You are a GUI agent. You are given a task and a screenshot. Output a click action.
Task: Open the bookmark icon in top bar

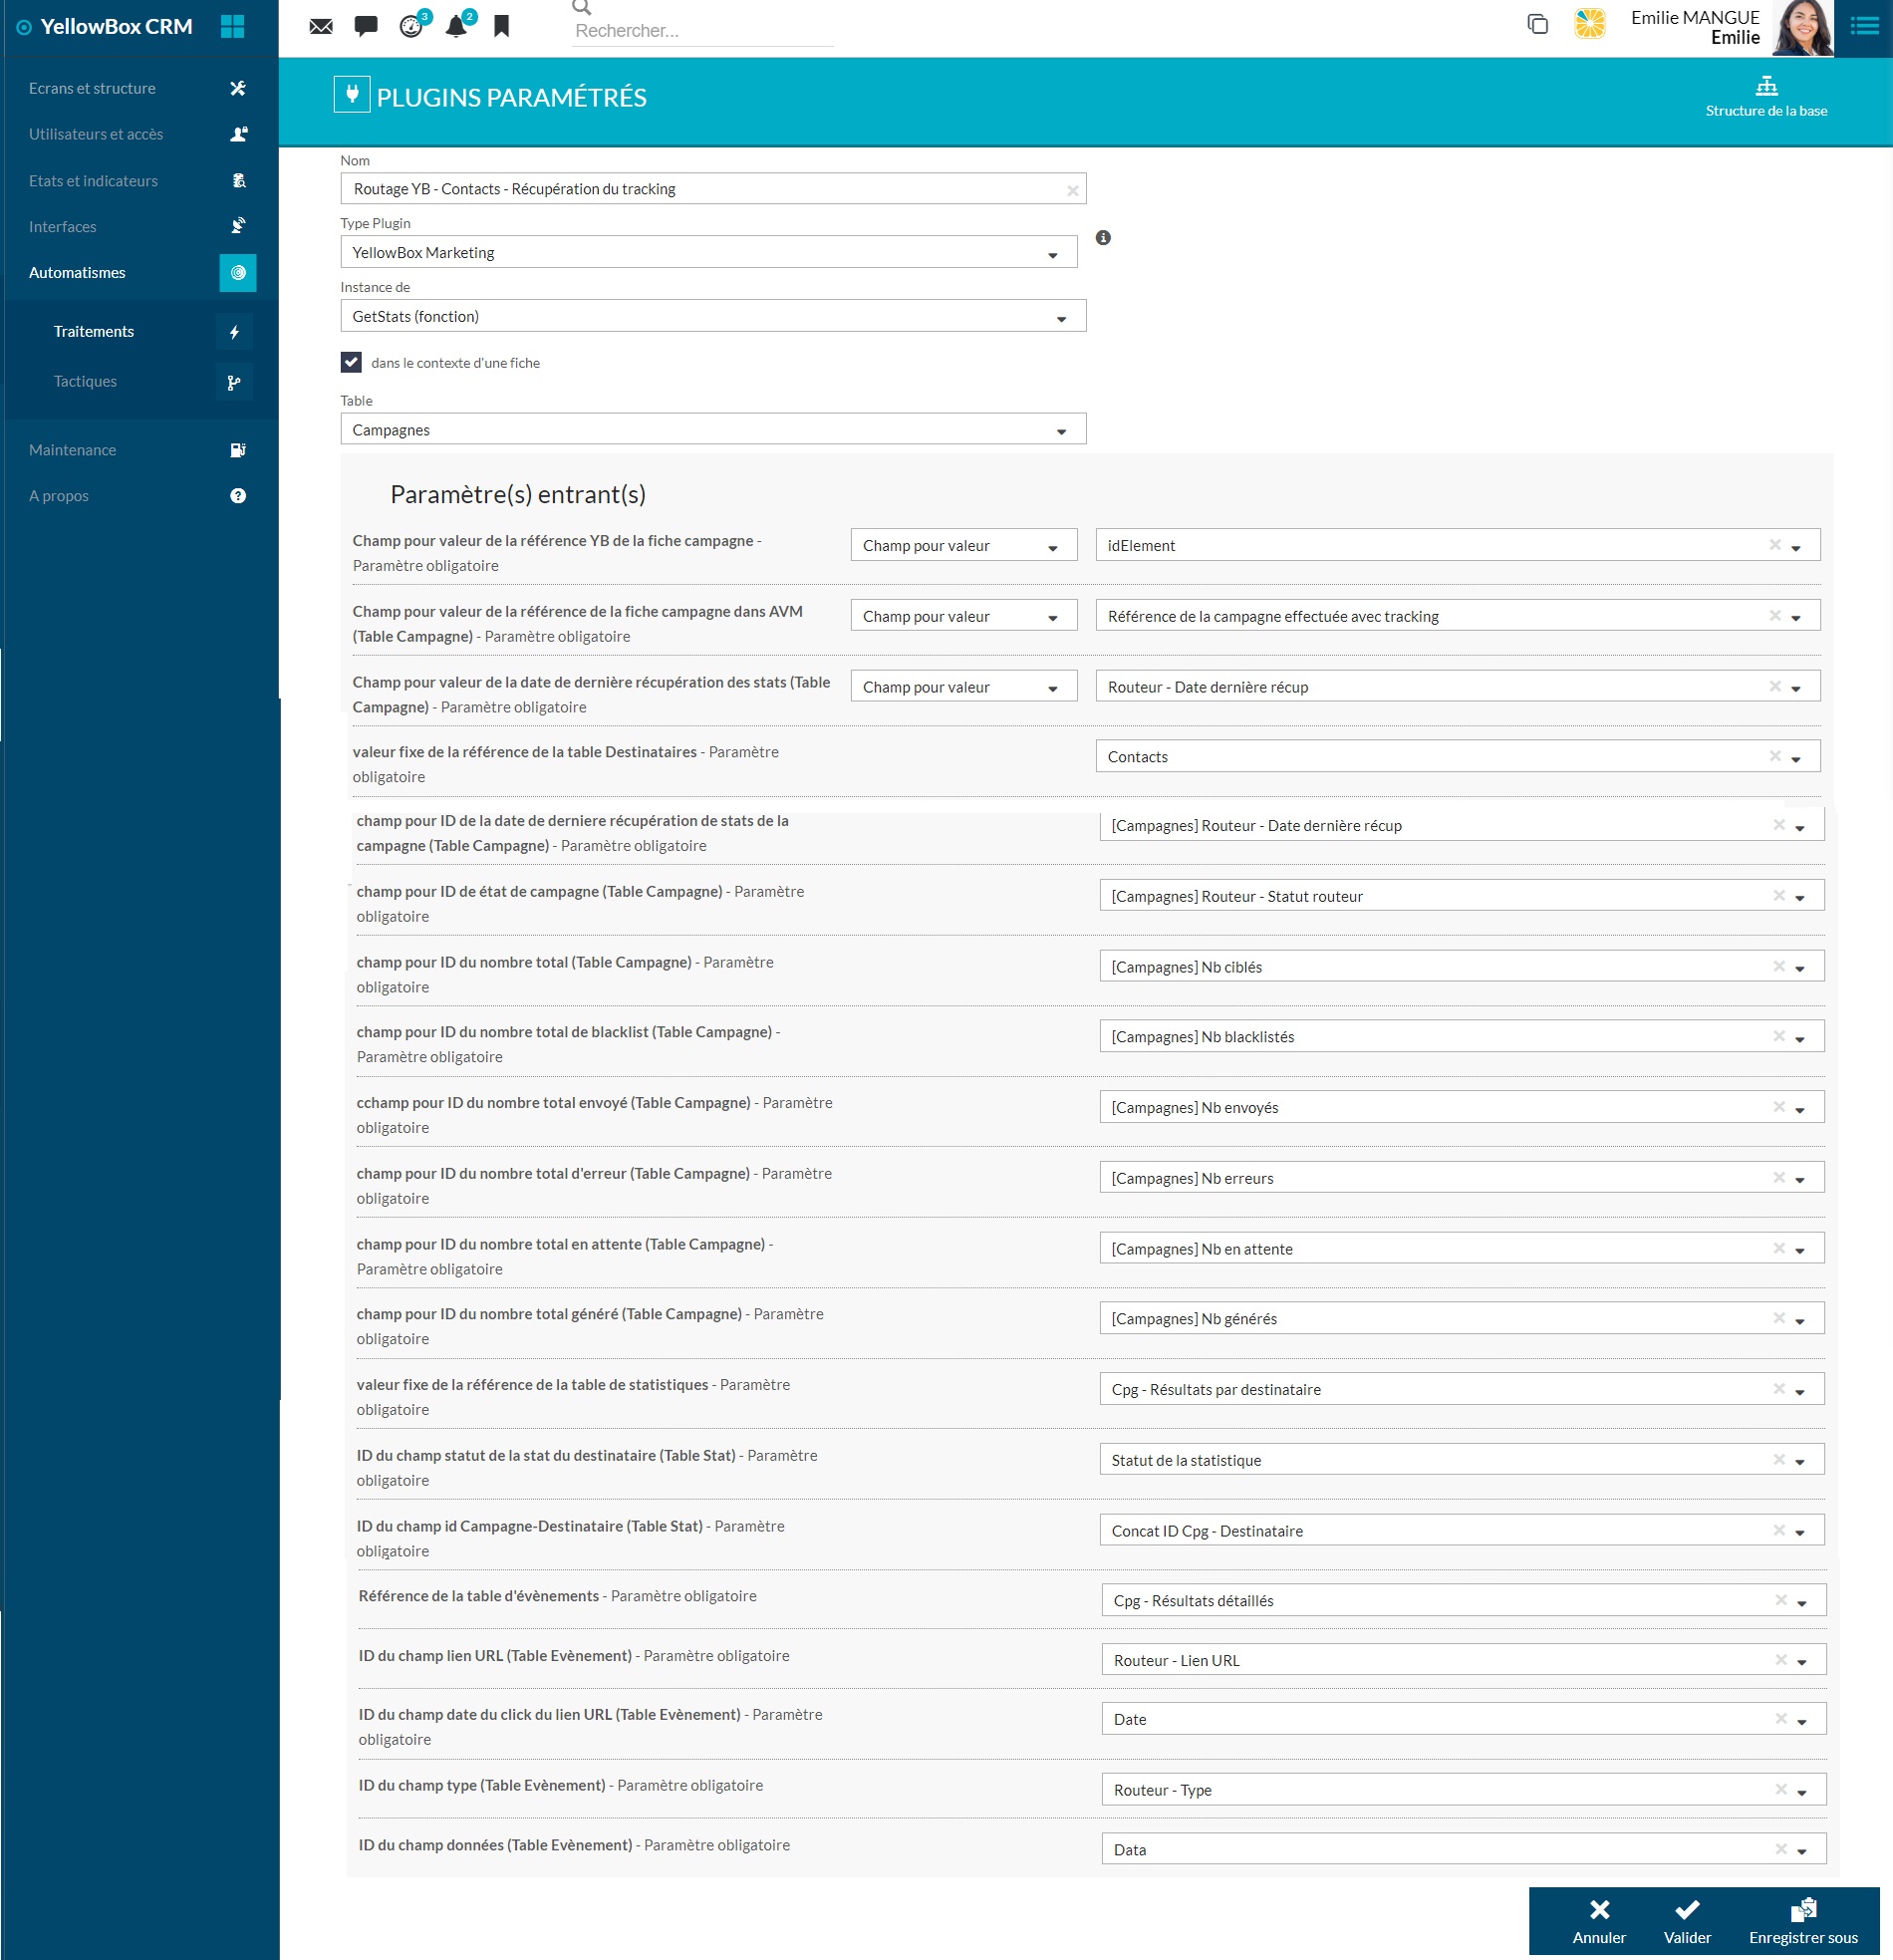click(x=502, y=27)
